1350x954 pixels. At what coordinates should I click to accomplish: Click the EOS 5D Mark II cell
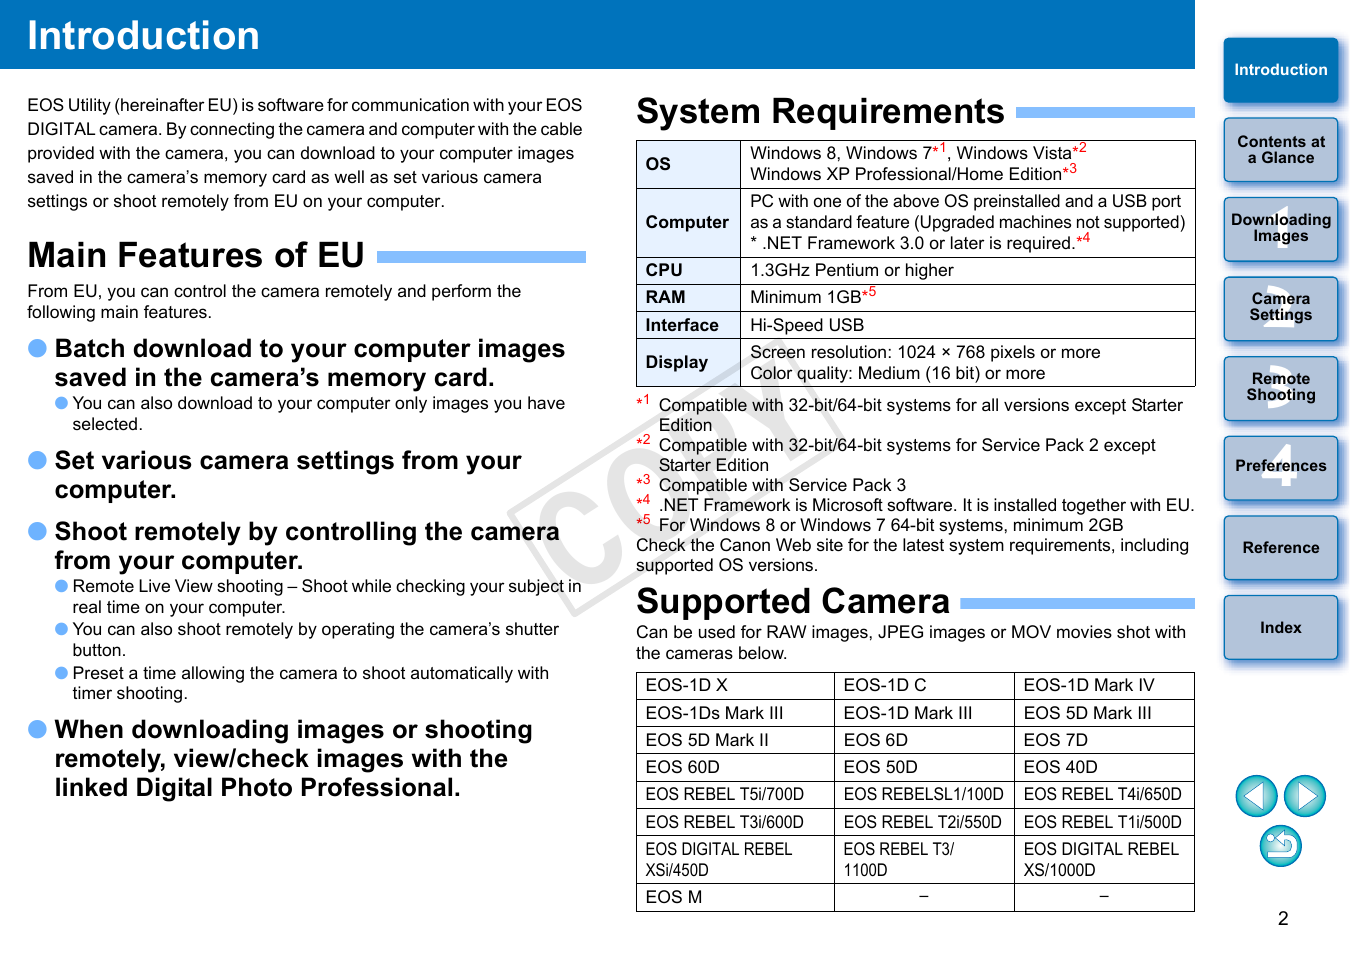click(x=735, y=740)
